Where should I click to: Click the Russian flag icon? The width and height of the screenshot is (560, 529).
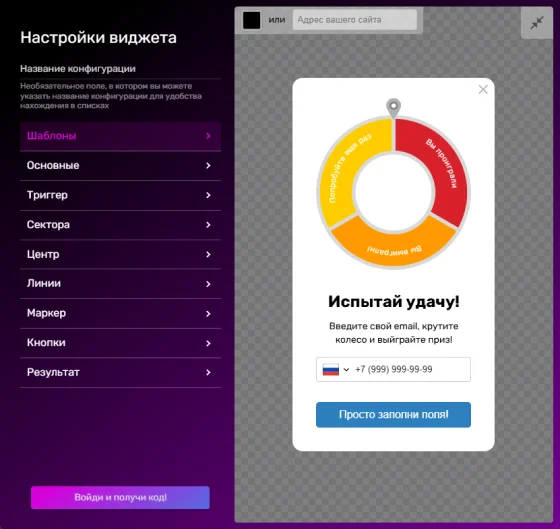click(x=330, y=369)
